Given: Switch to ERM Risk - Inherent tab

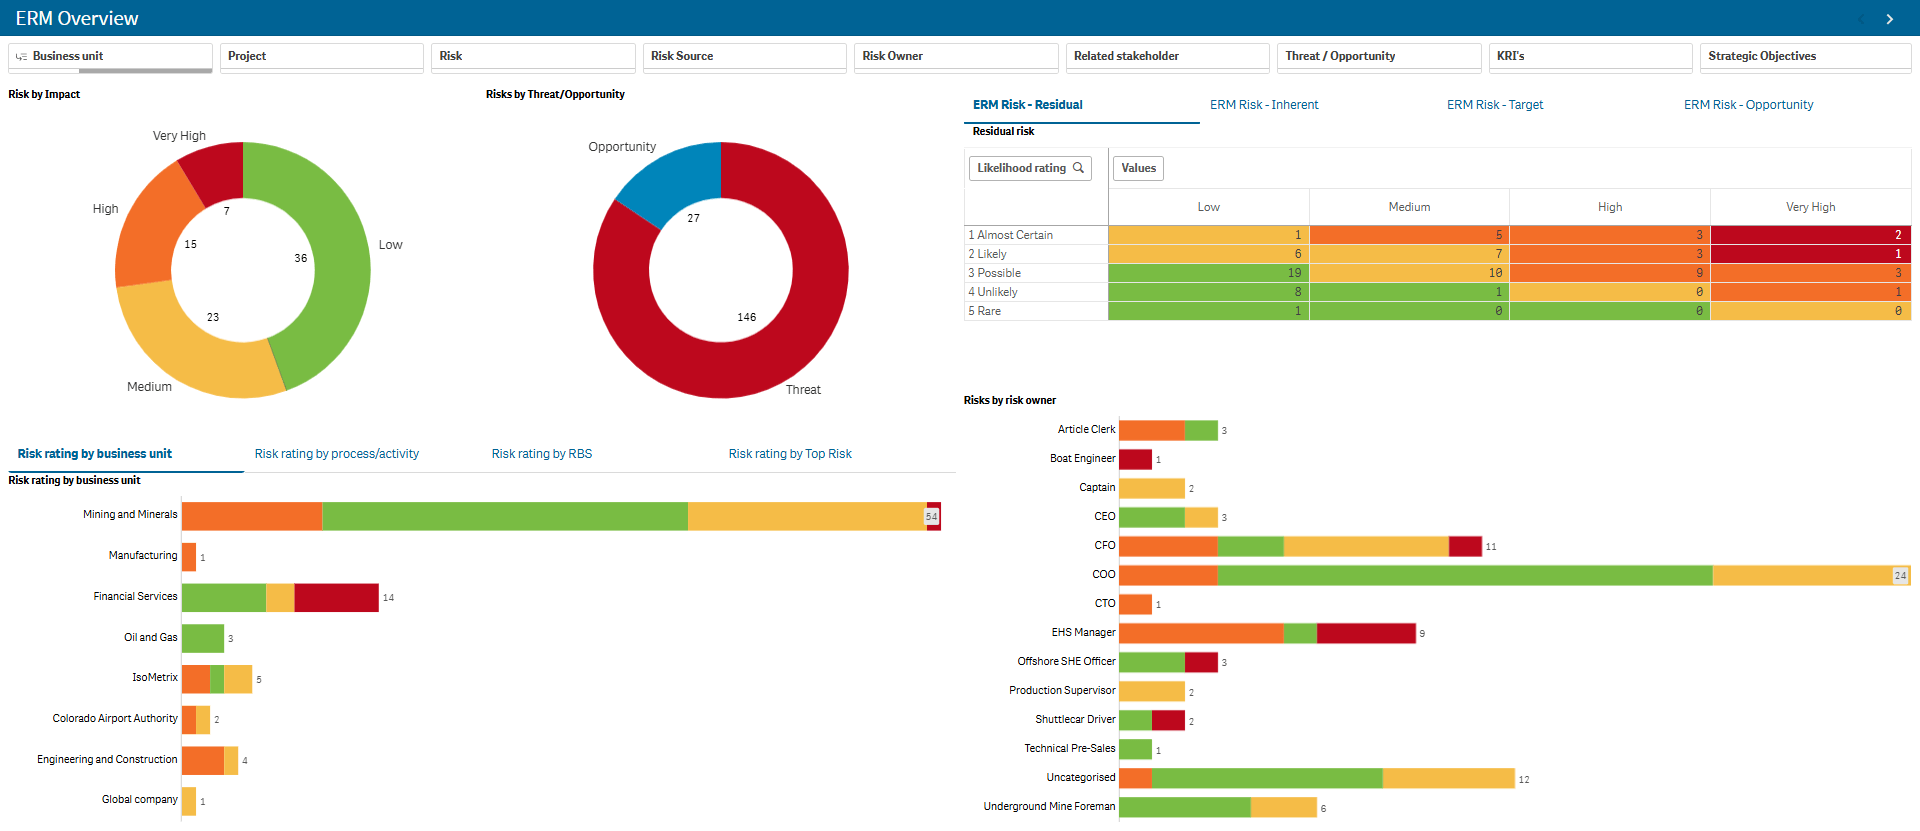Looking at the screenshot, I should pos(1264,105).
